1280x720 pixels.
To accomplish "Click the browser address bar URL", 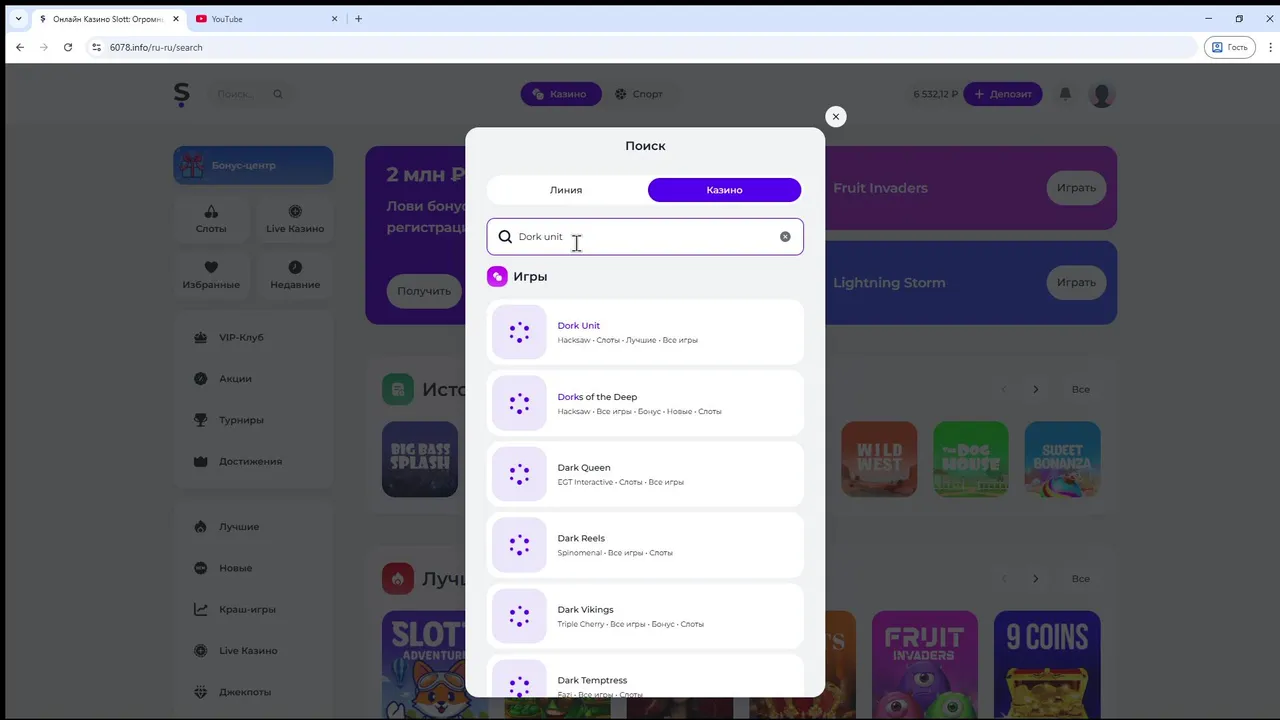I will pos(156,47).
